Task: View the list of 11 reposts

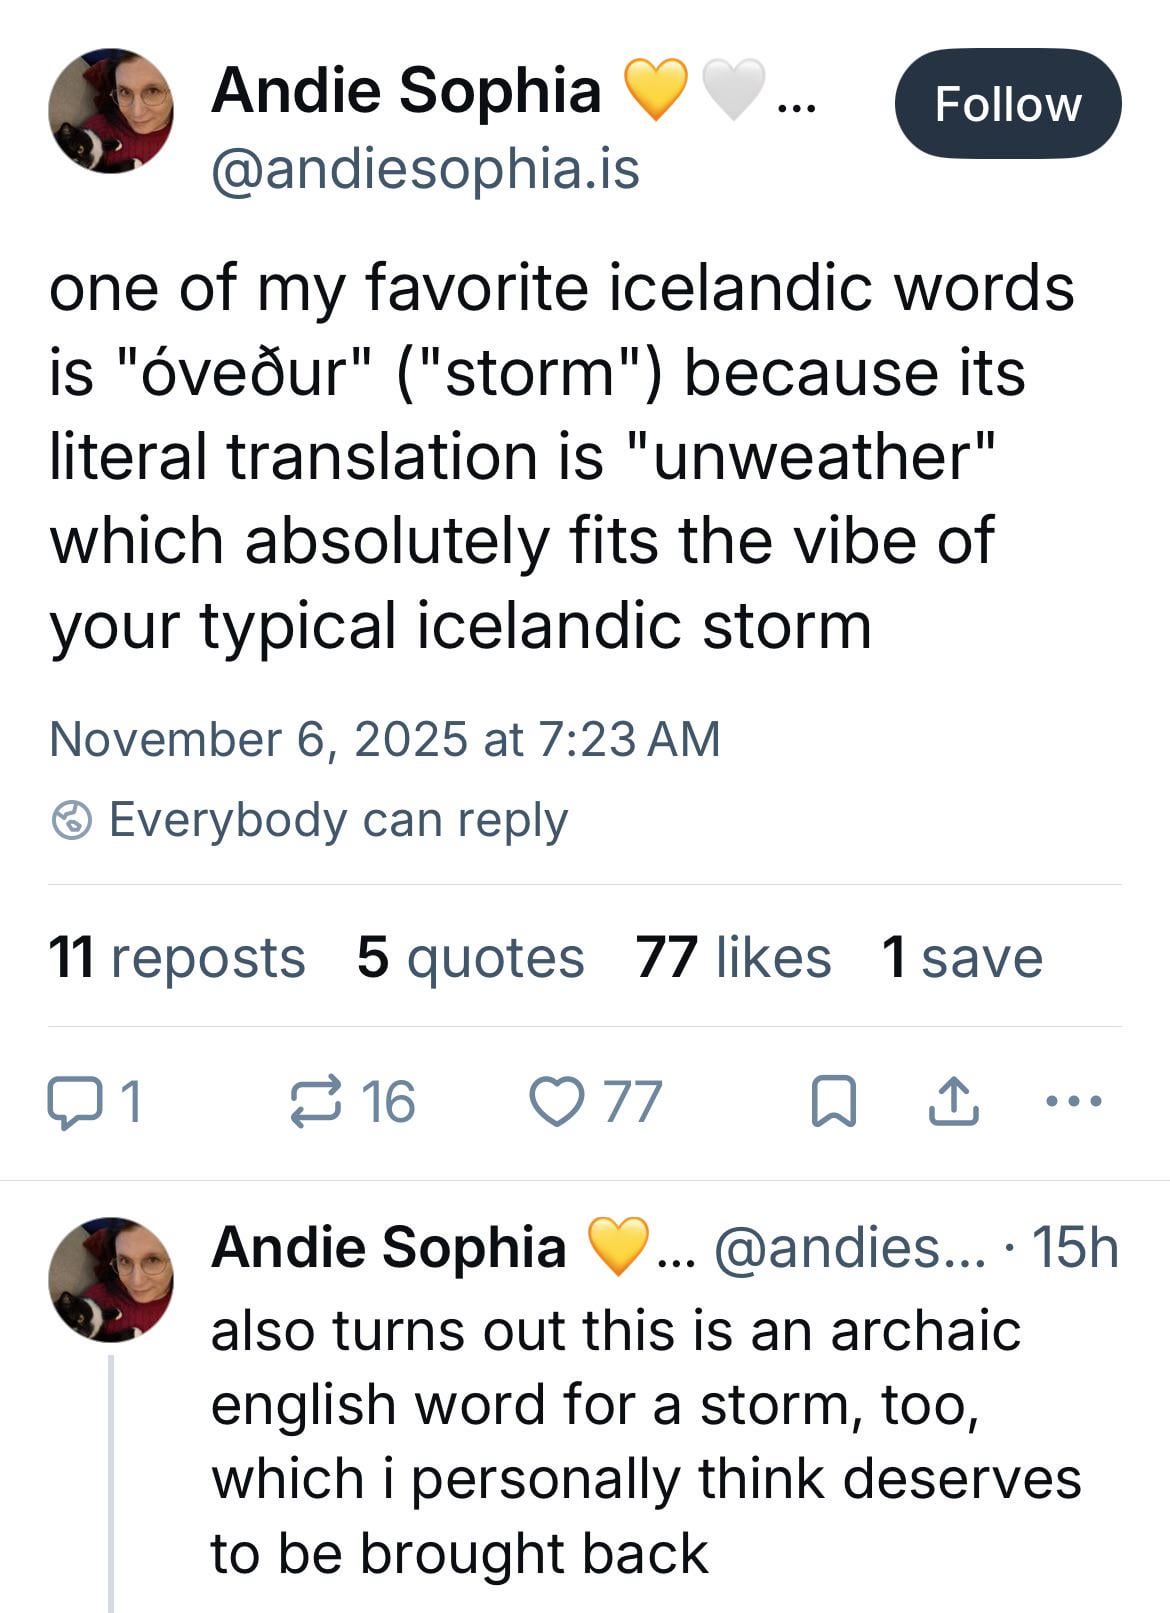Action: click(176, 957)
